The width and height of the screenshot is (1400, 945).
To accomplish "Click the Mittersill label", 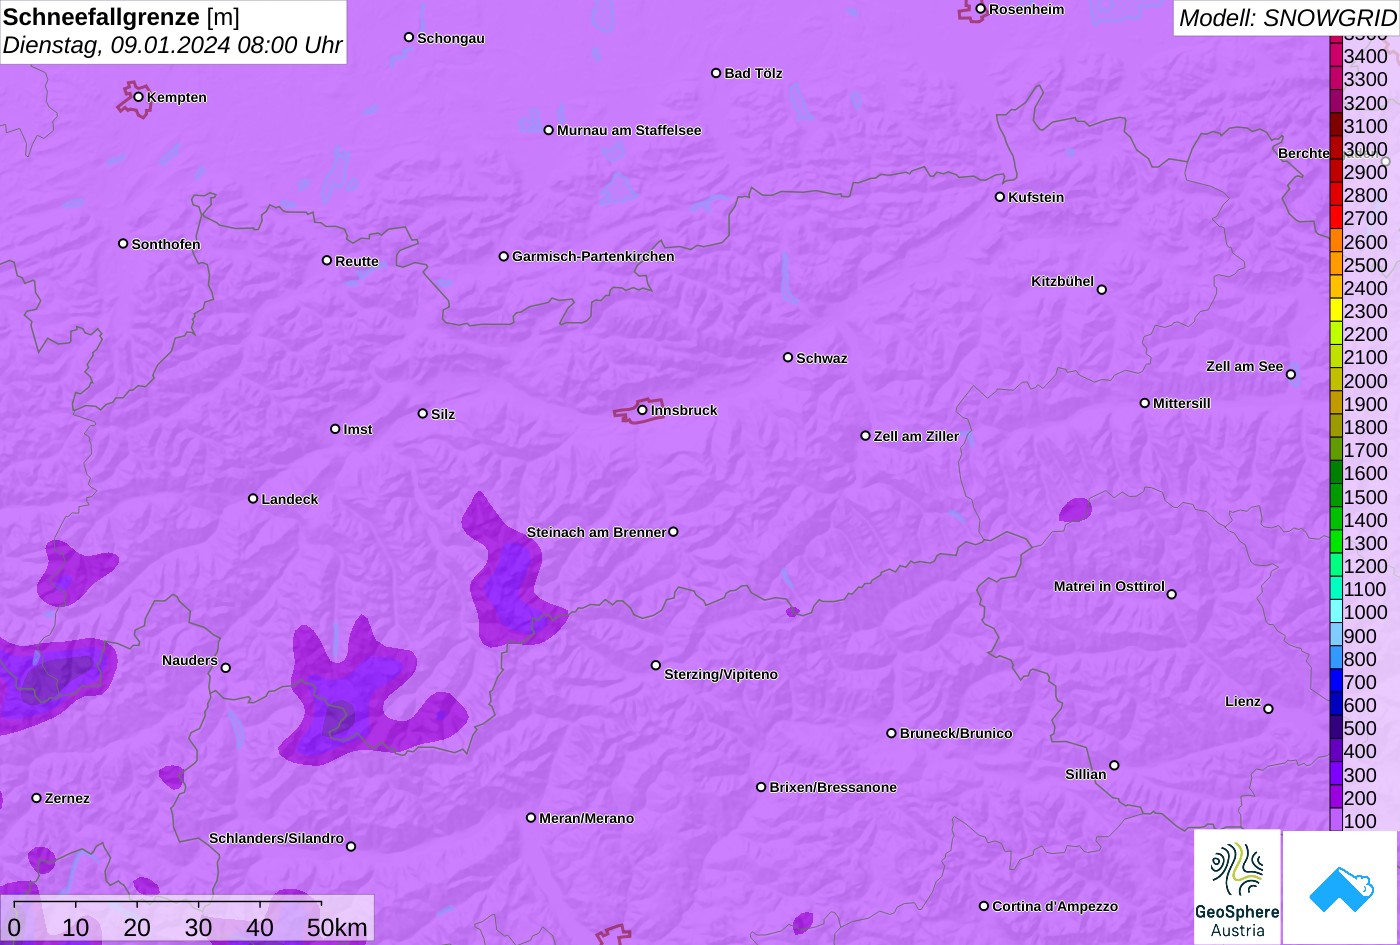I will click(1182, 403).
